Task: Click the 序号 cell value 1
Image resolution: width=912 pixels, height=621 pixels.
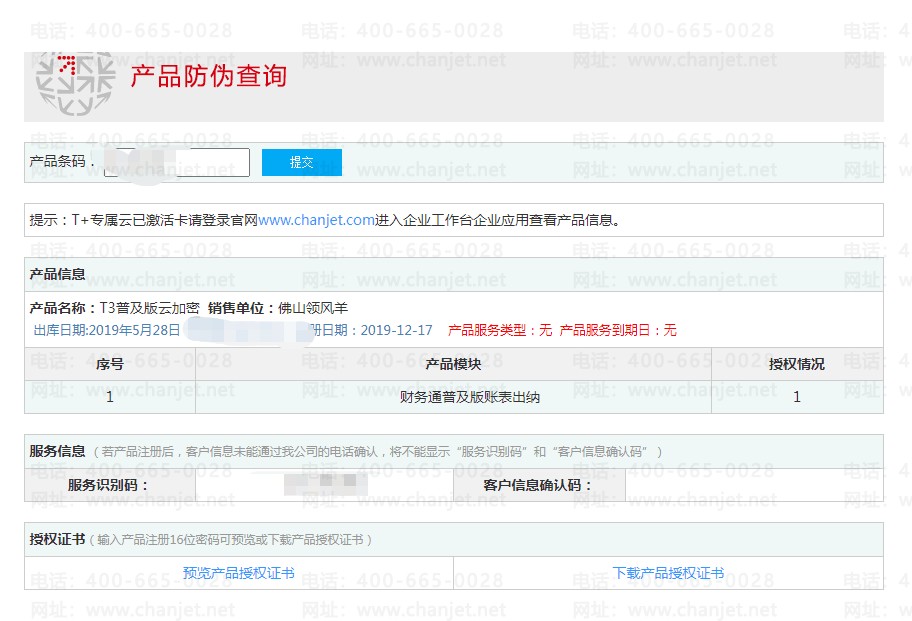Action: coord(110,397)
